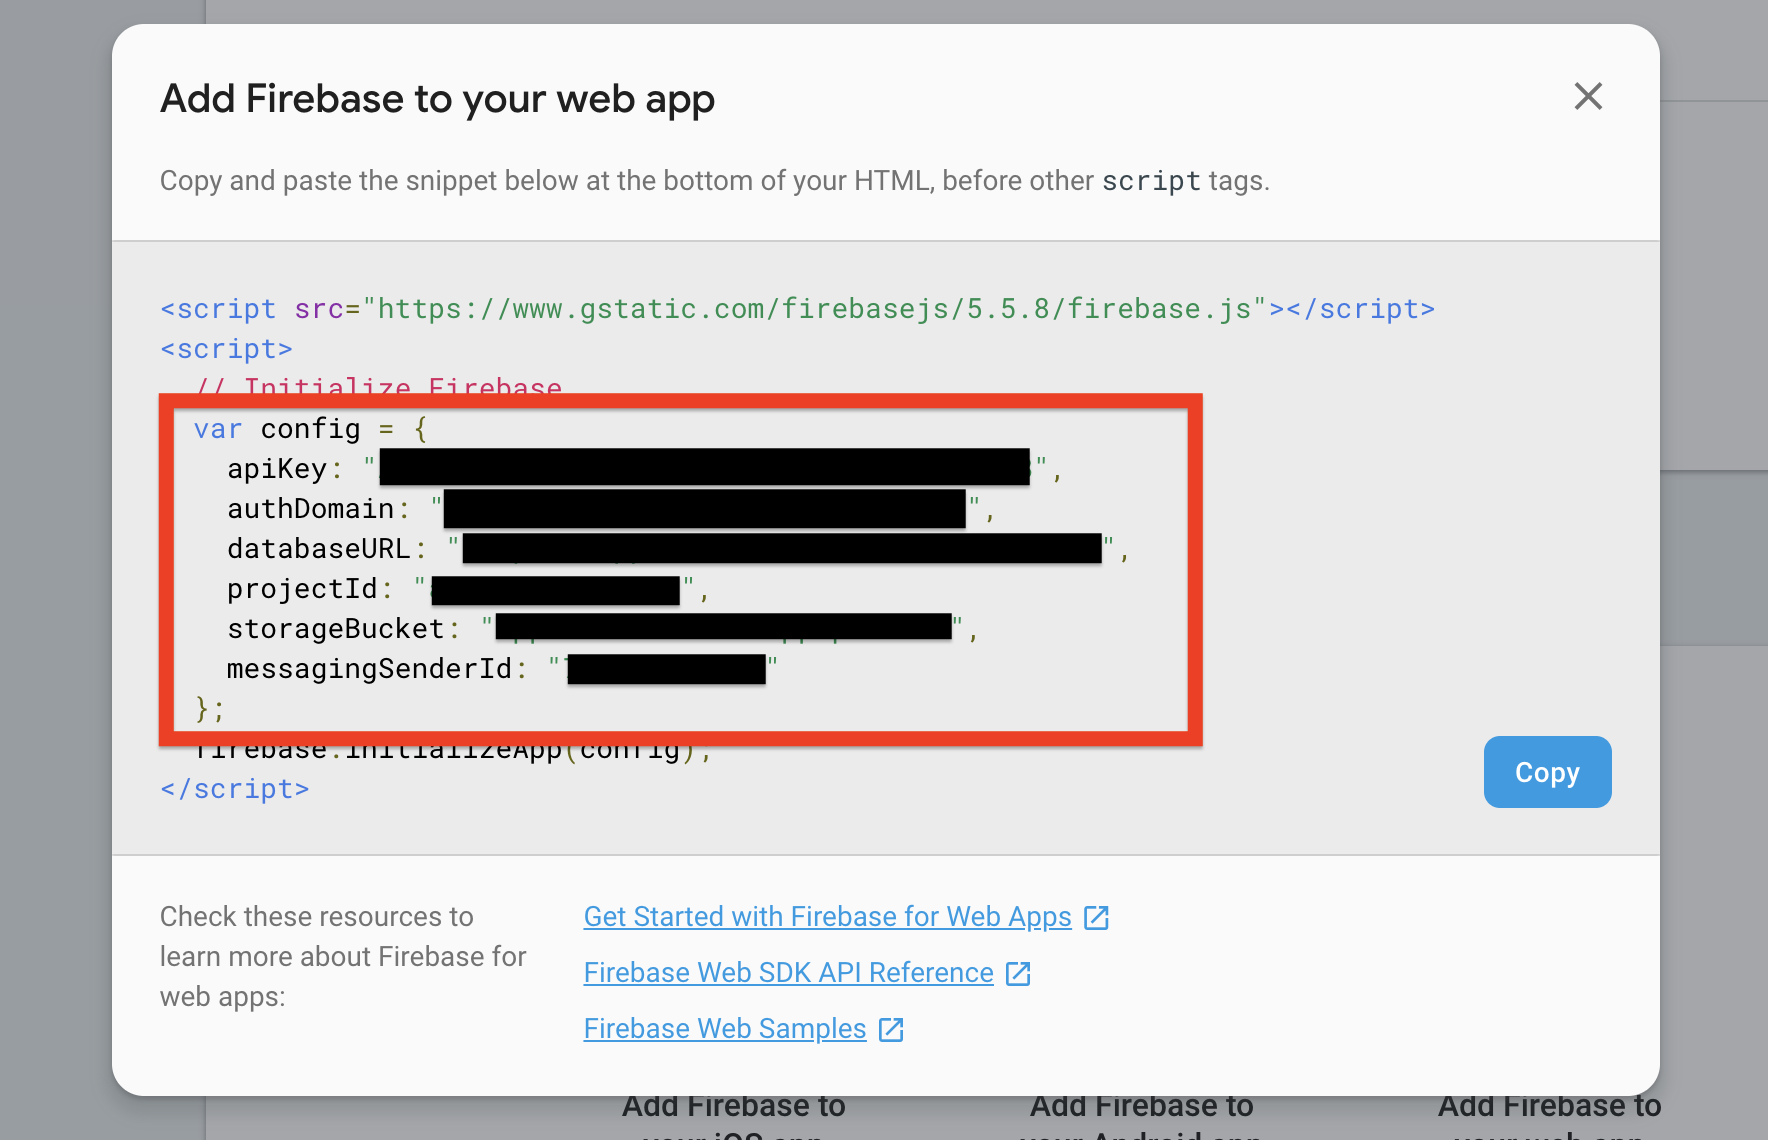Click external-link icon beside Get Started link

(1097, 918)
